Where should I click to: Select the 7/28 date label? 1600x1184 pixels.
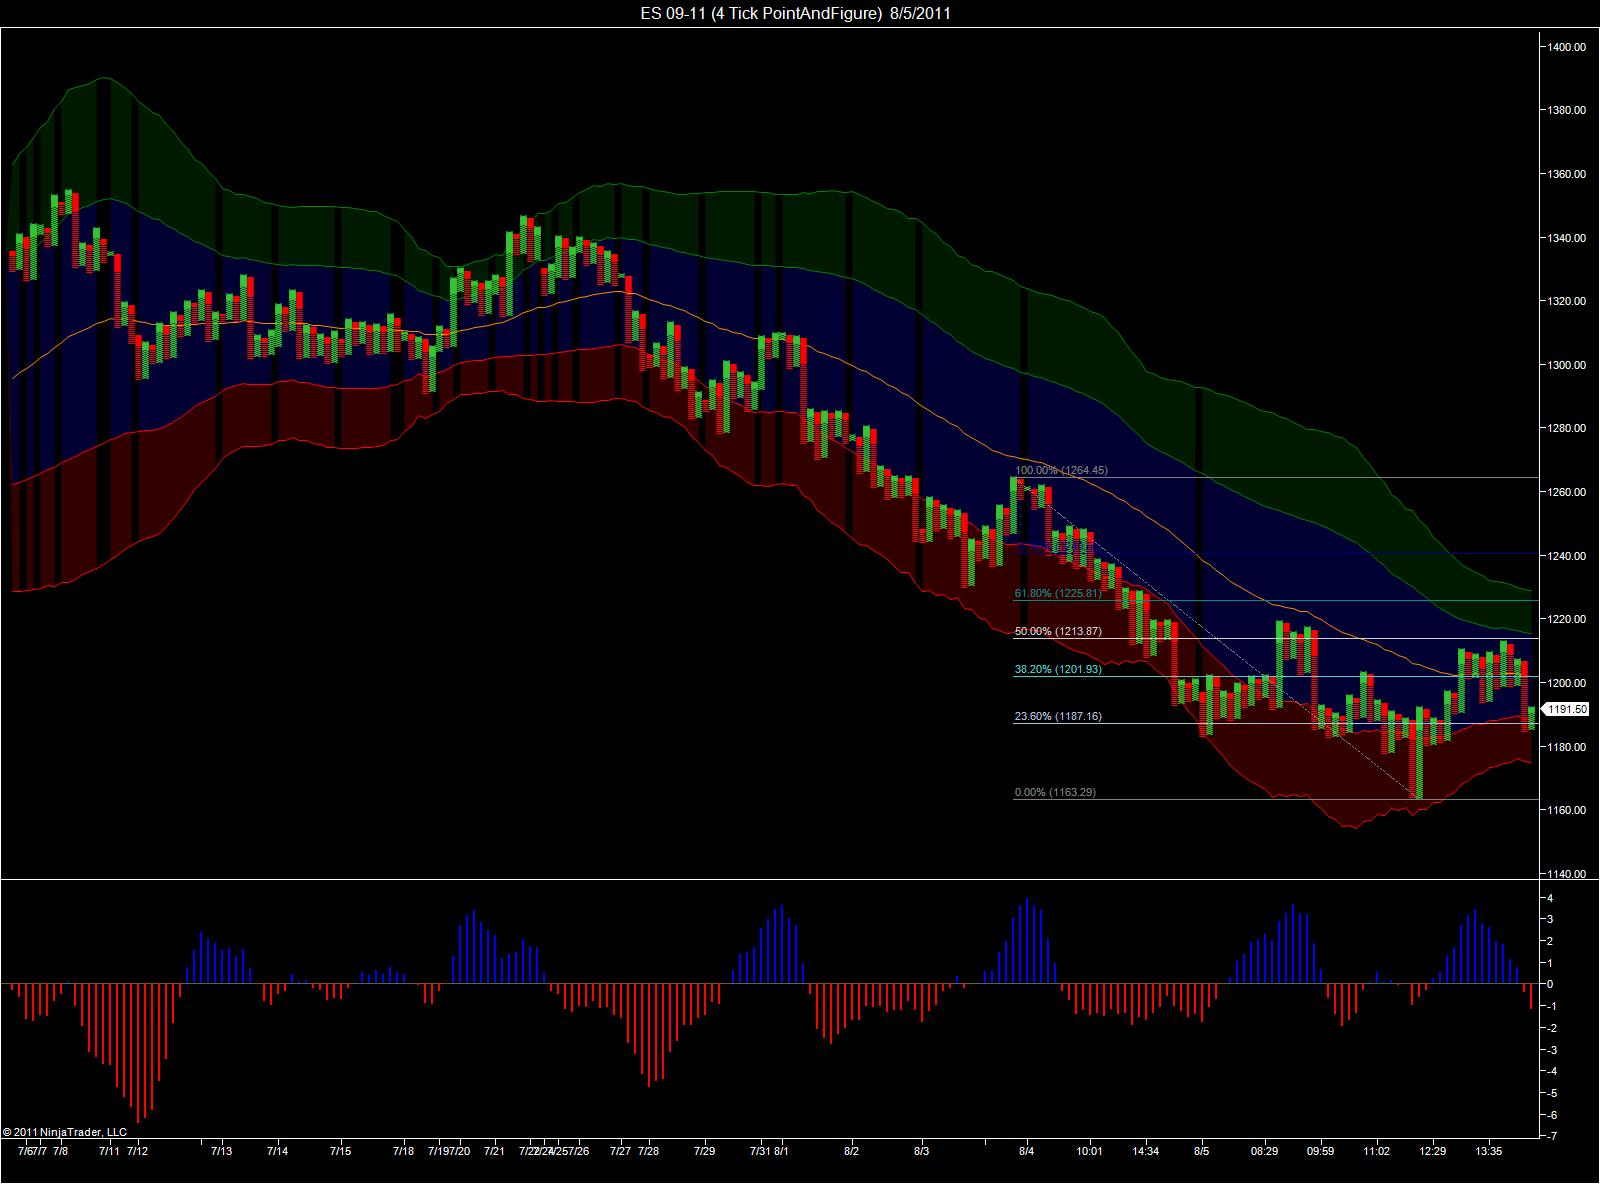point(648,1151)
